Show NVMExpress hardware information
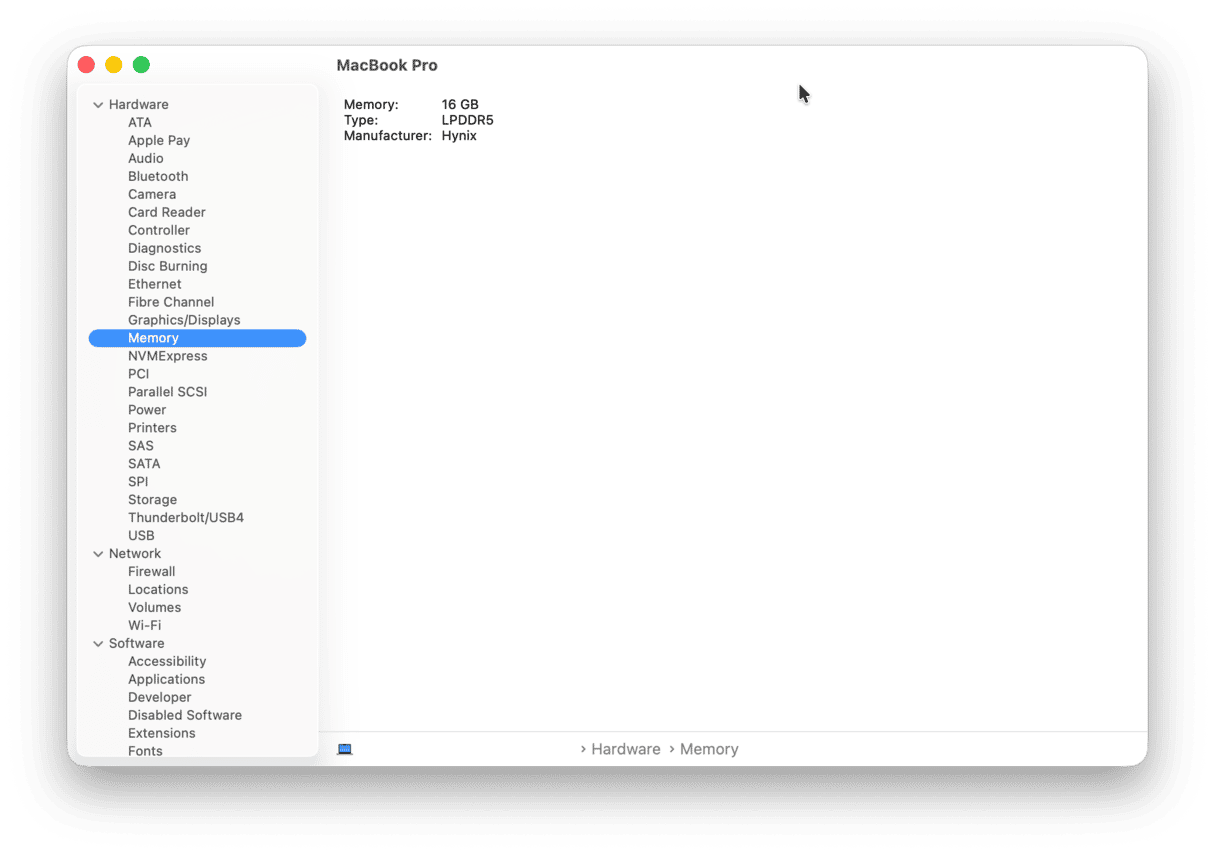Viewport: 1215px width, 855px height. [x=167, y=356]
